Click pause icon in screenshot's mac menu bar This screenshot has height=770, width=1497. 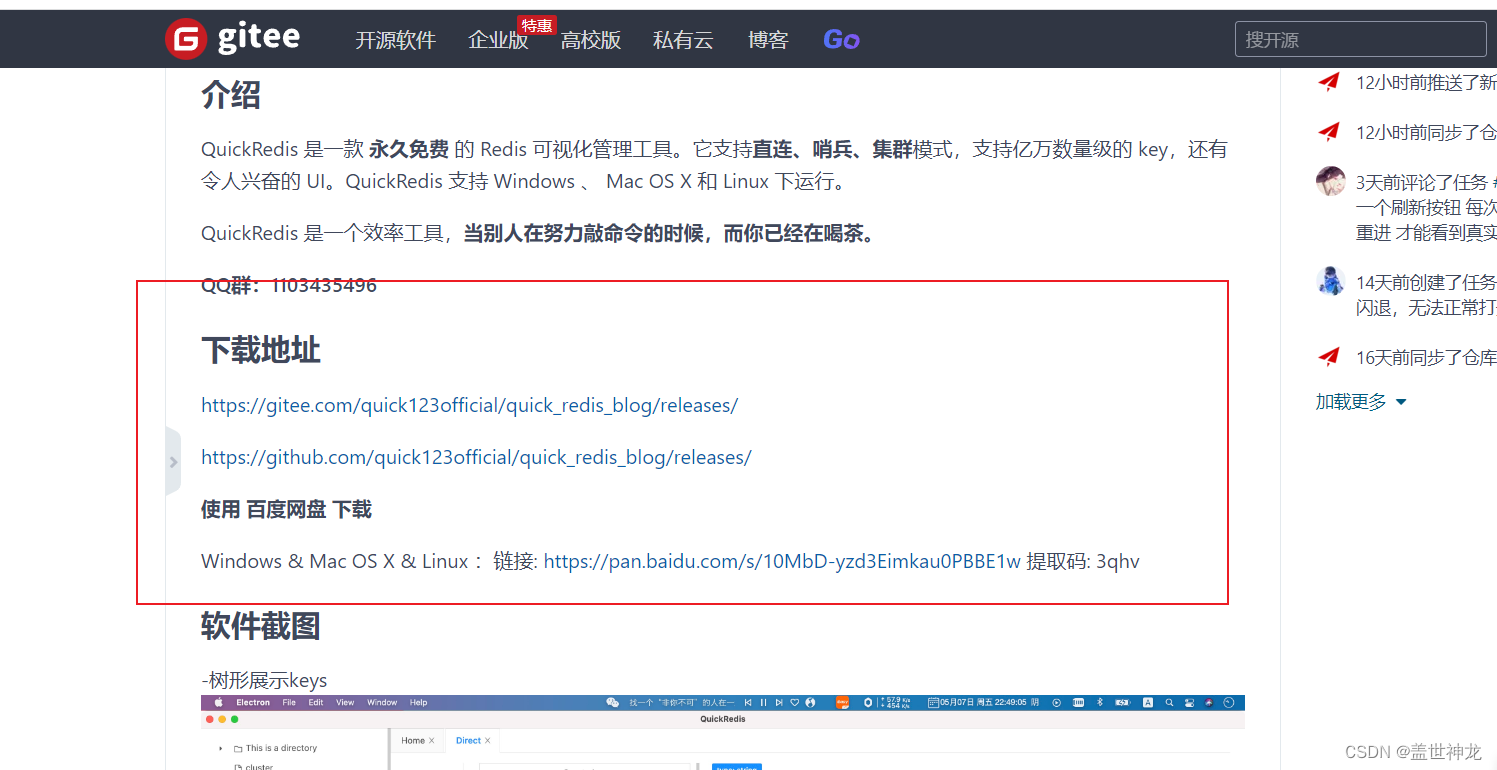pyautogui.click(x=763, y=703)
